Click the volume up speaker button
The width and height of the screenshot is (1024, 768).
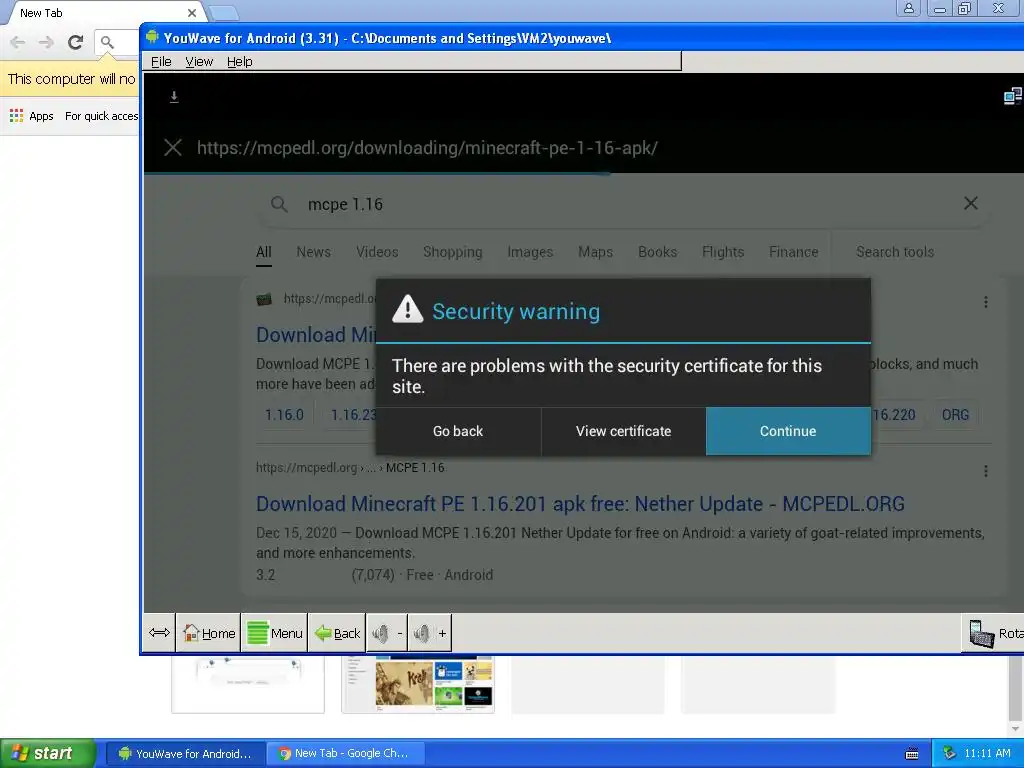point(430,633)
